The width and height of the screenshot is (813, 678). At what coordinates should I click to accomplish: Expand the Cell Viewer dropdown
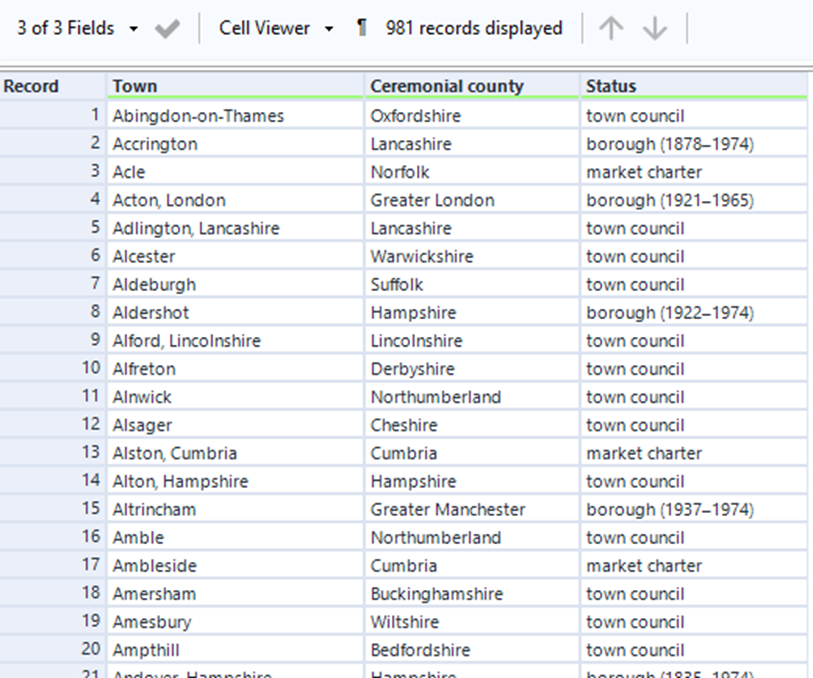276,29
